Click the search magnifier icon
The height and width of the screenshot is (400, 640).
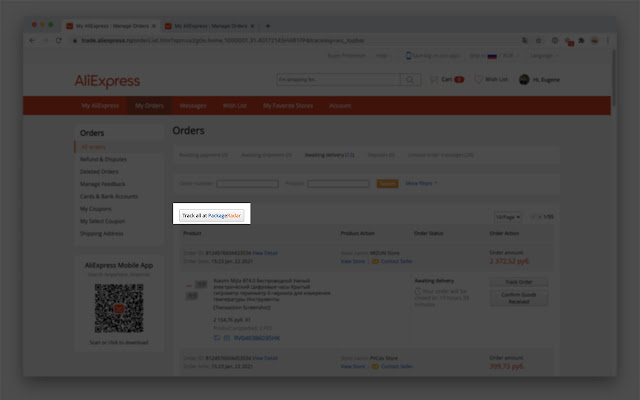410,80
